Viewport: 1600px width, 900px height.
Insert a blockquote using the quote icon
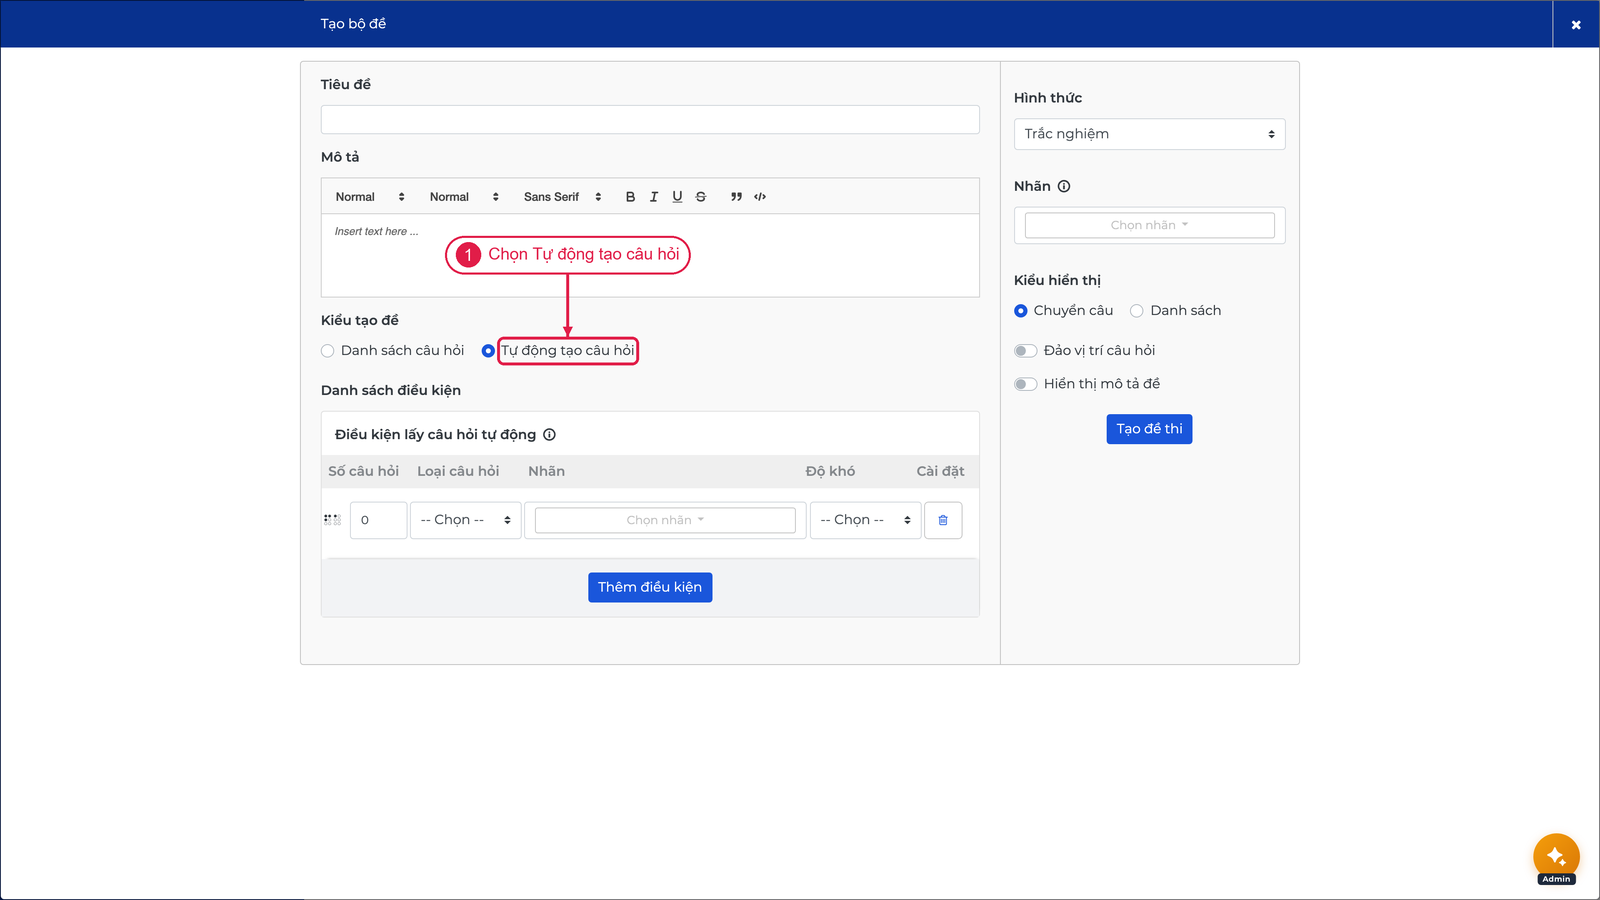(736, 197)
